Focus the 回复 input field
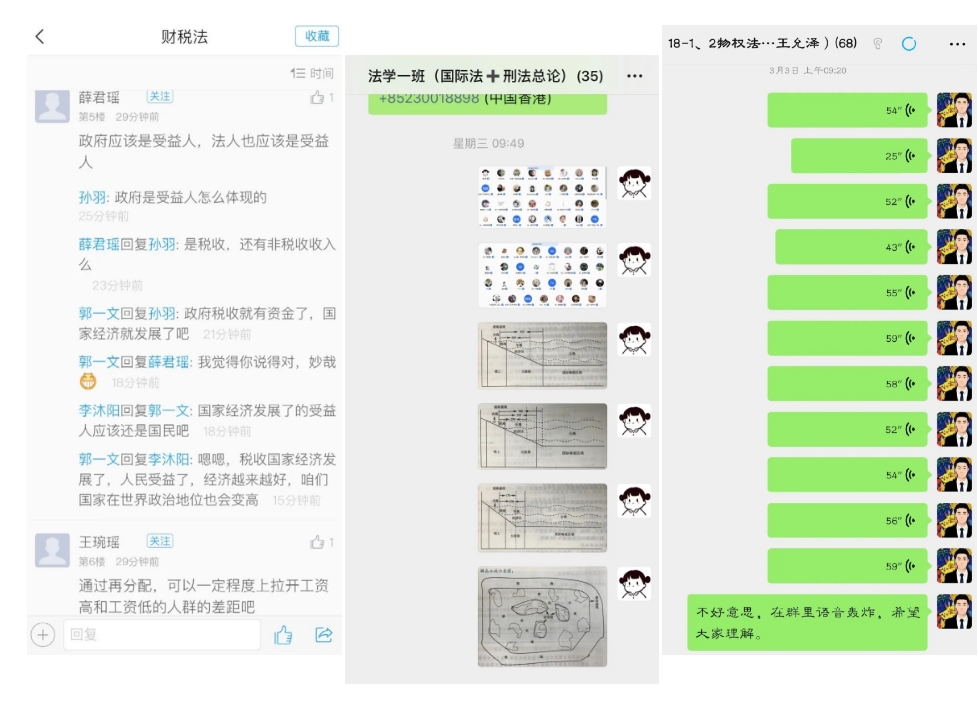This screenshot has width=978, height=704. tap(160, 634)
